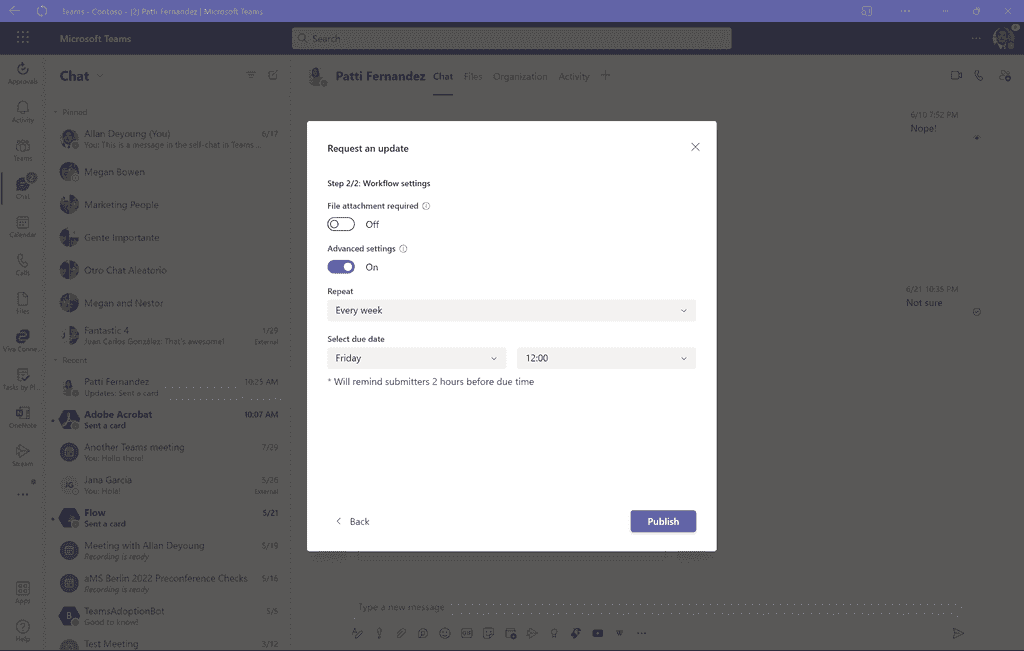This screenshot has height=651, width=1024.
Task: Expand the Chat header dropdown chevron
Action: pos(100,76)
